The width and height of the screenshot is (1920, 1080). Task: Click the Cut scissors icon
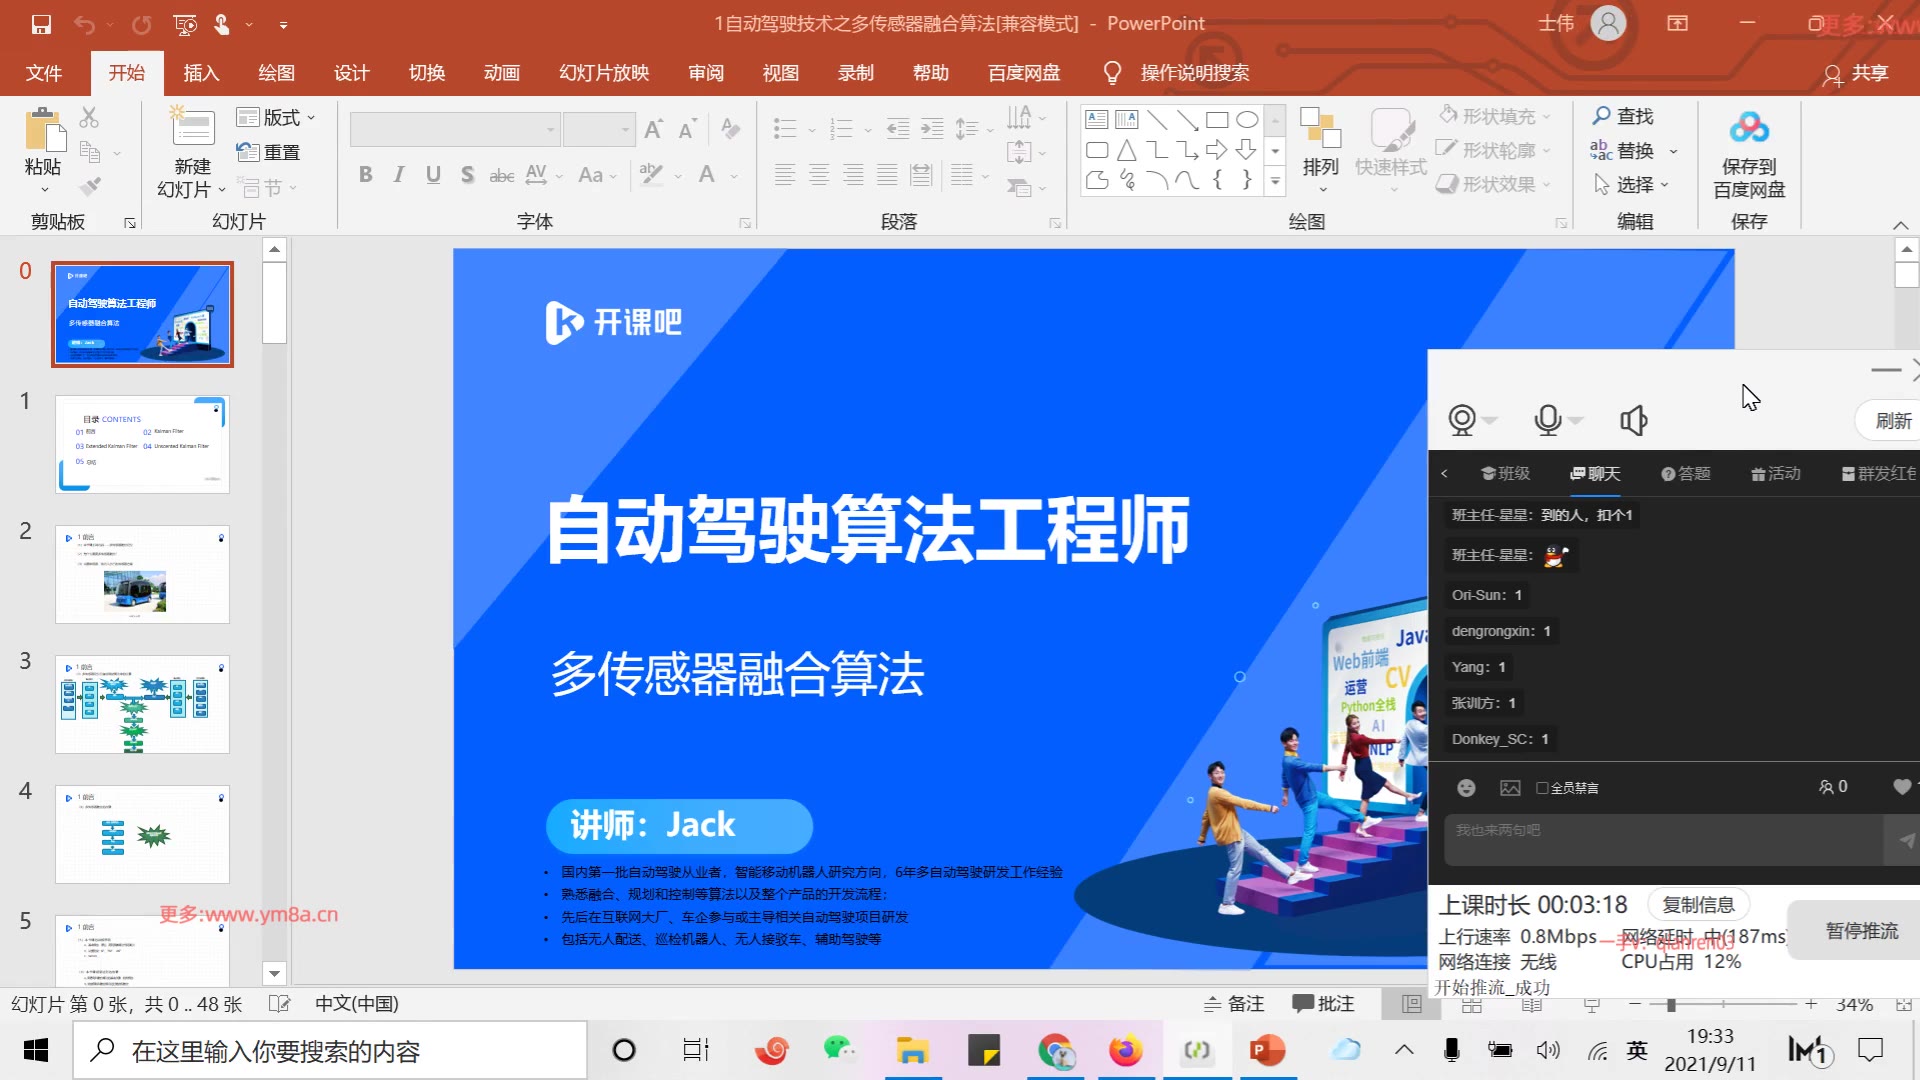(x=90, y=117)
